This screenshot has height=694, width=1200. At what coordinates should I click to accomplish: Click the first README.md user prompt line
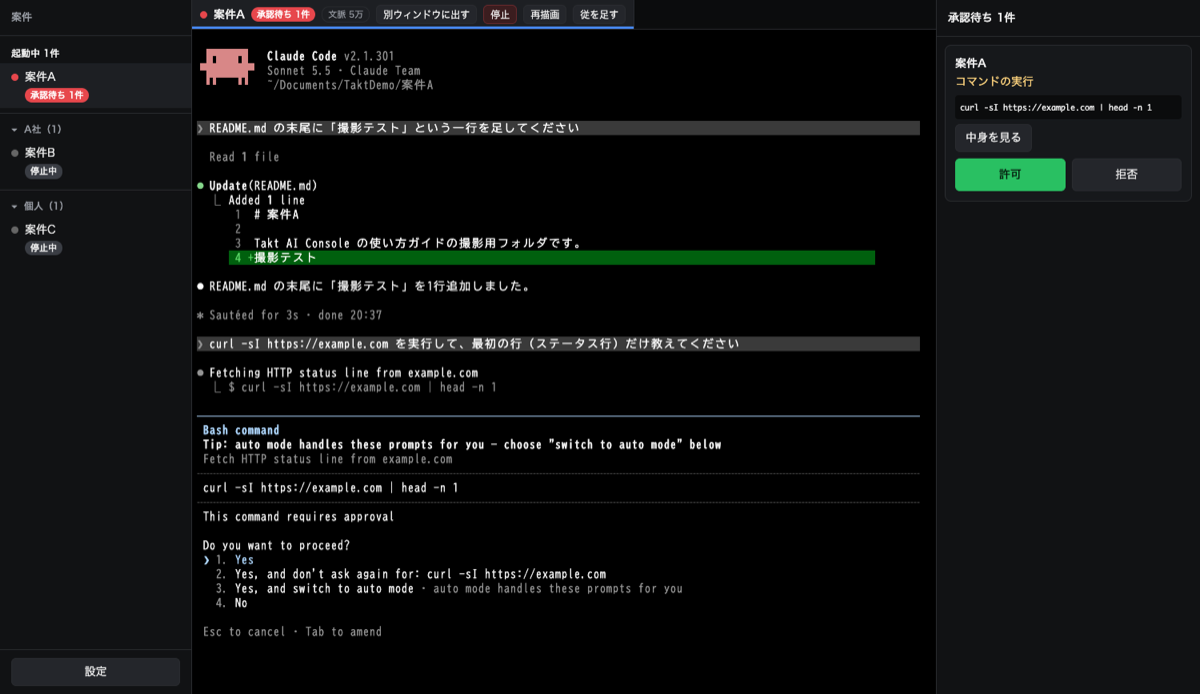pyautogui.click(x=558, y=128)
